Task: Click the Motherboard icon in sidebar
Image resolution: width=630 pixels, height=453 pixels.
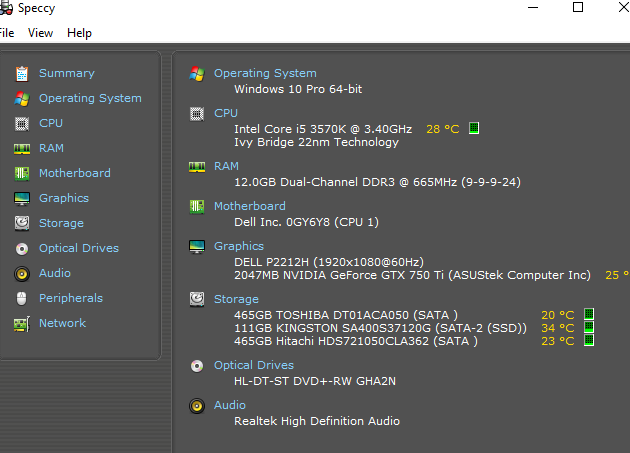Action: tap(22, 174)
